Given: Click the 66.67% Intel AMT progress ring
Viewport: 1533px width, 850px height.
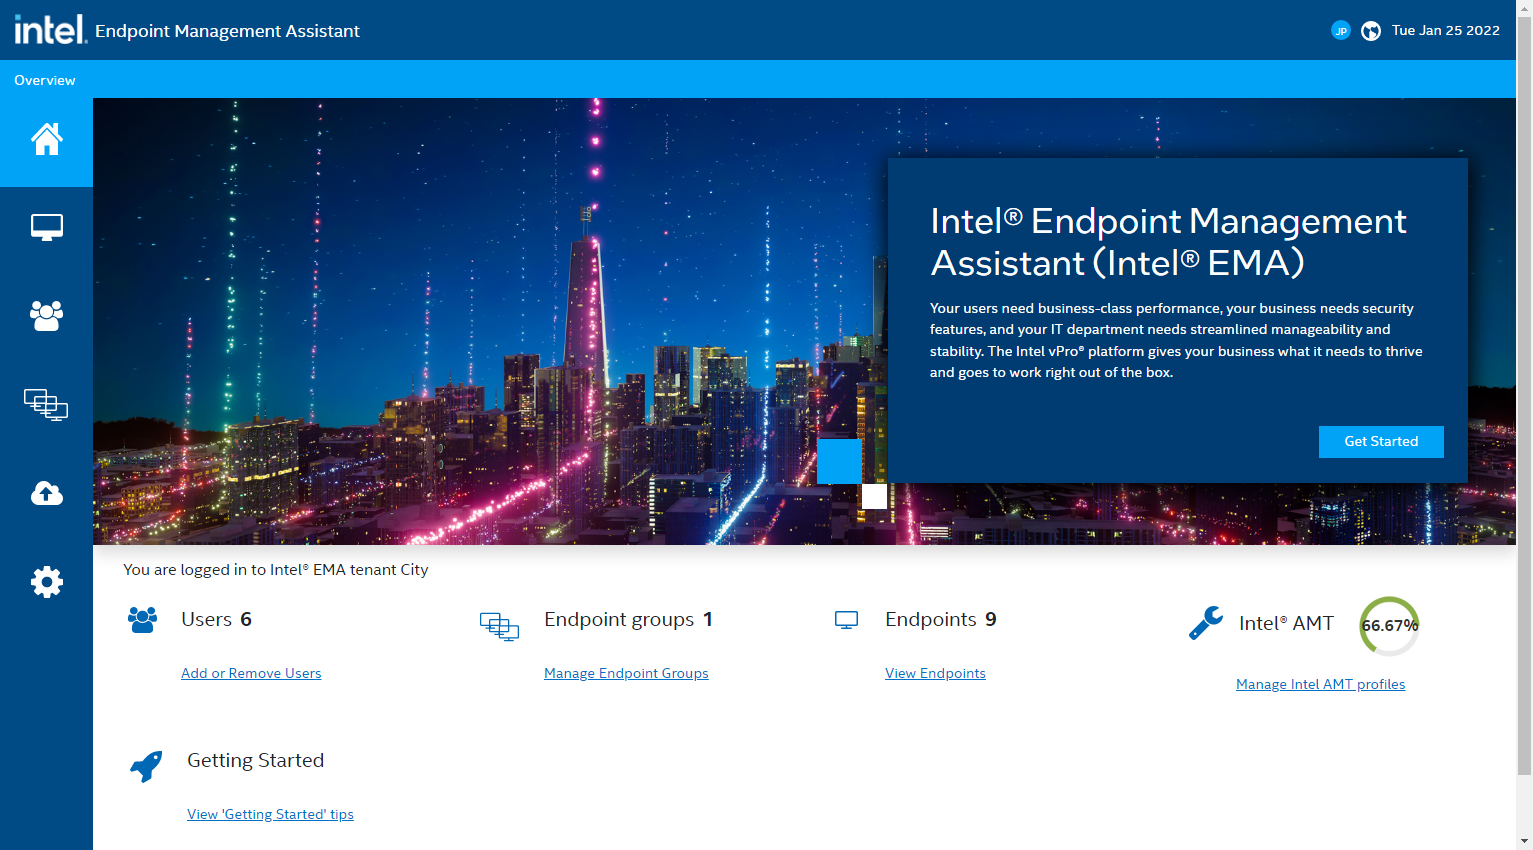Looking at the screenshot, I should click(1389, 626).
